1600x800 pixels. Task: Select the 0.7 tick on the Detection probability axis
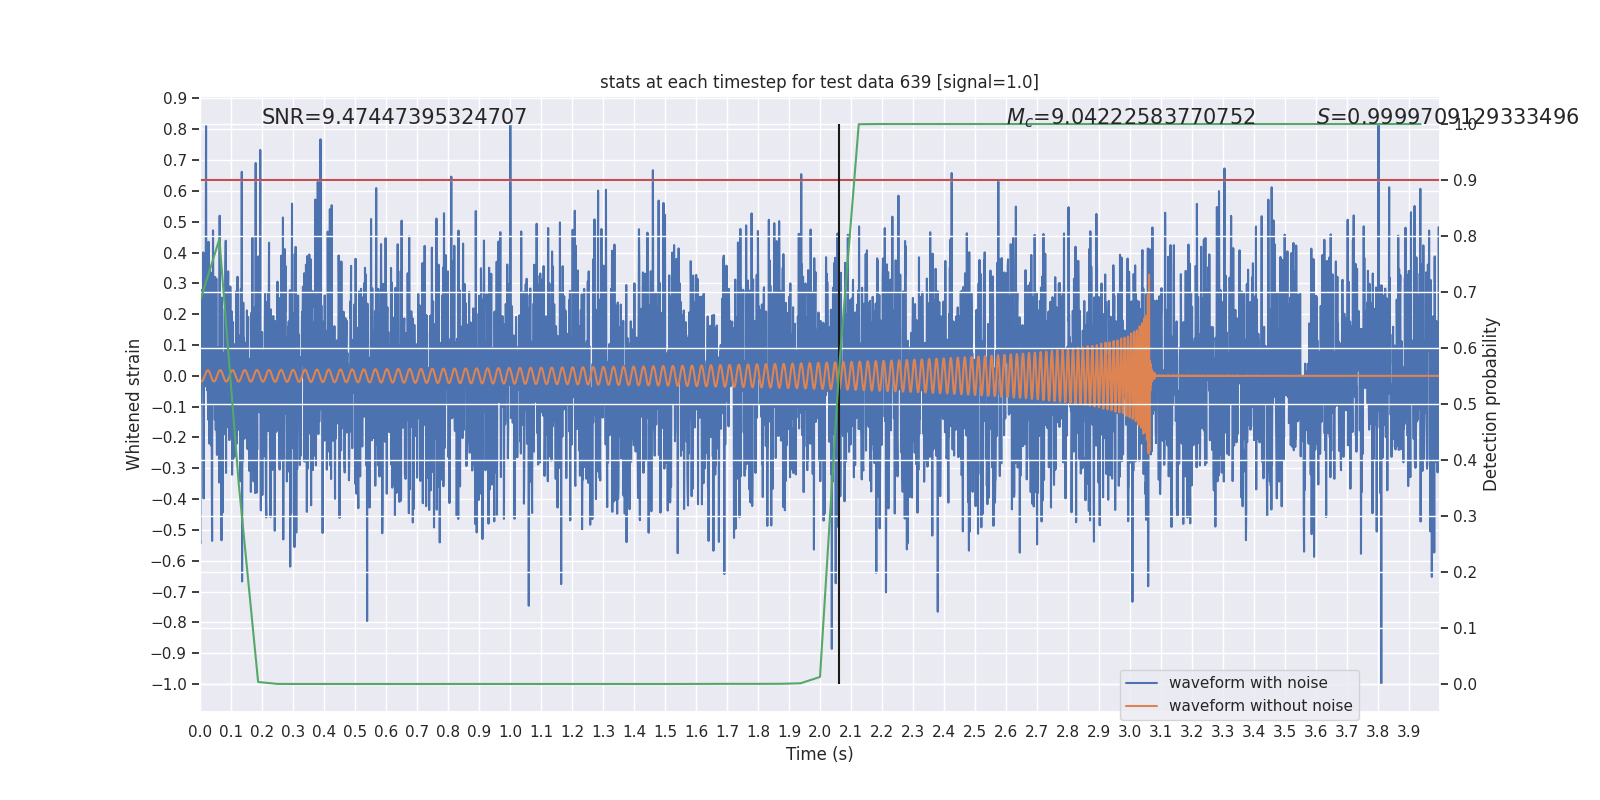[x=1465, y=292]
